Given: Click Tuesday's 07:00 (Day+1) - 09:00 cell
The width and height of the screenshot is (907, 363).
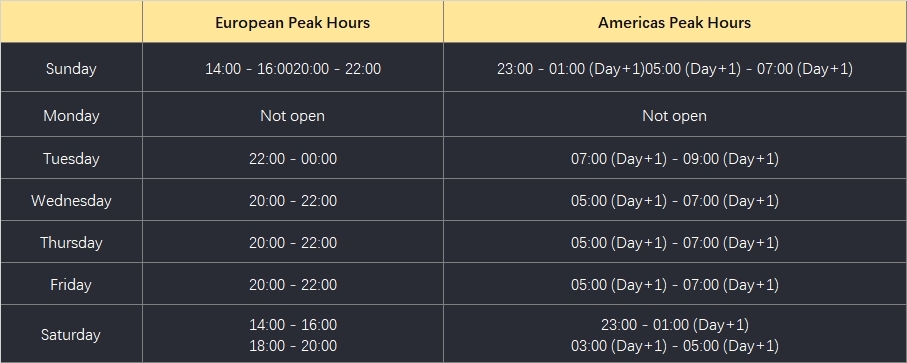Looking at the screenshot, I should (x=674, y=158).
